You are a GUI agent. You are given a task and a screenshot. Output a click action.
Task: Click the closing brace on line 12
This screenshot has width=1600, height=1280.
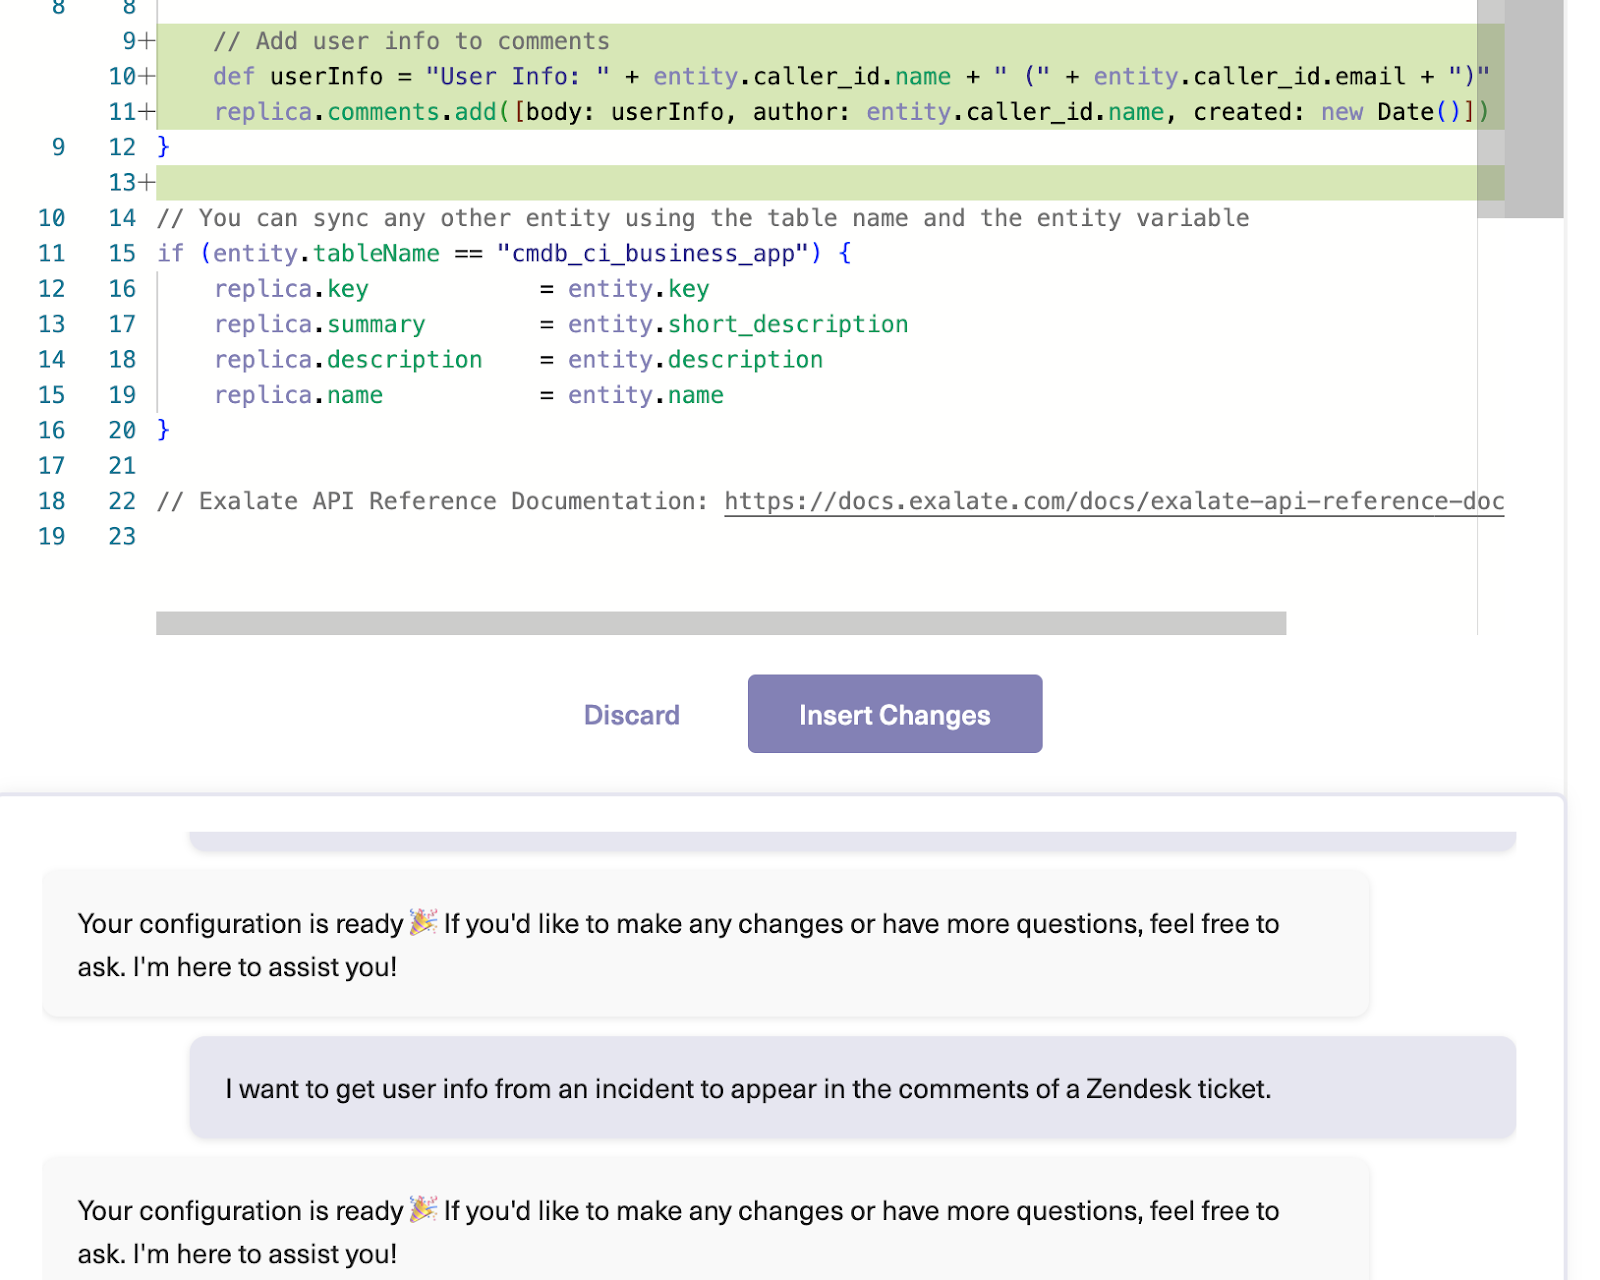click(x=164, y=147)
